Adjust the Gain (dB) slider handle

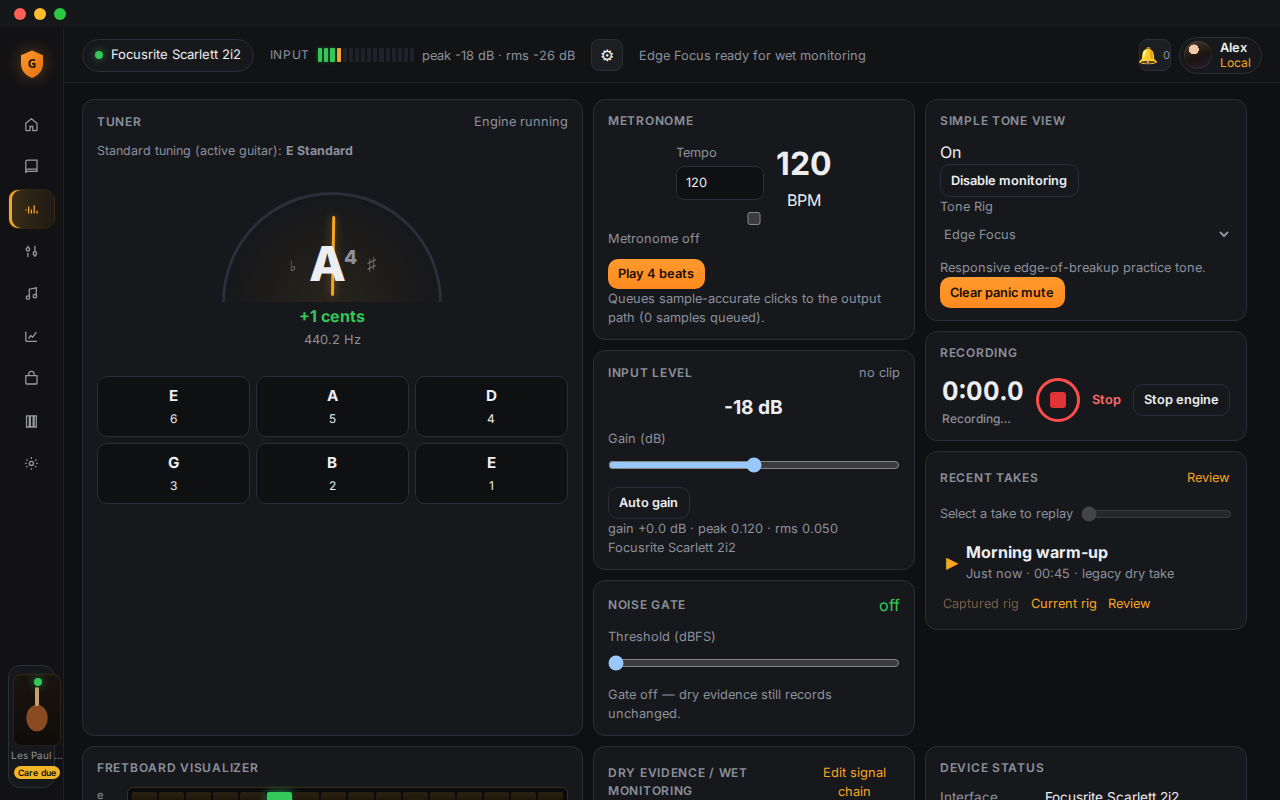pyautogui.click(x=754, y=465)
